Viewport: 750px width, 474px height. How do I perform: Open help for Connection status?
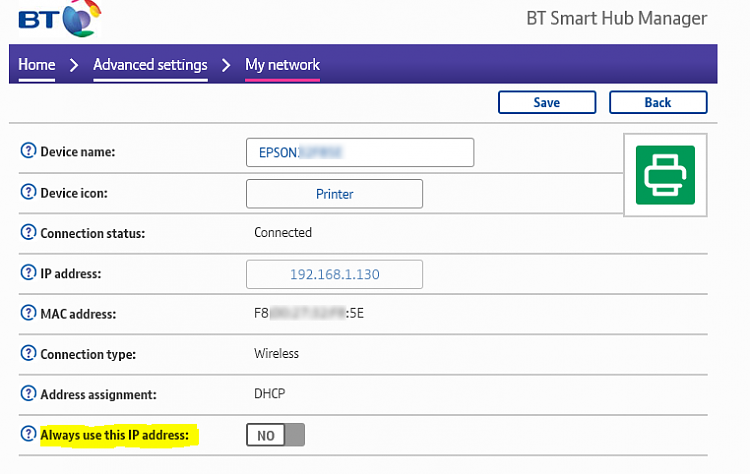coord(28,232)
